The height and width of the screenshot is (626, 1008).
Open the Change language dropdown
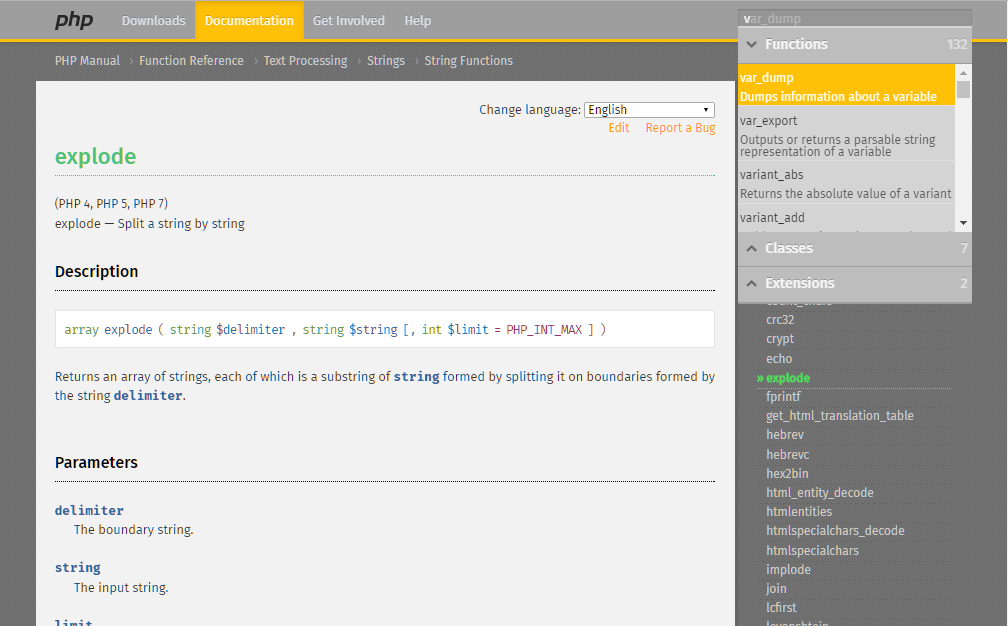coord(649,110)
